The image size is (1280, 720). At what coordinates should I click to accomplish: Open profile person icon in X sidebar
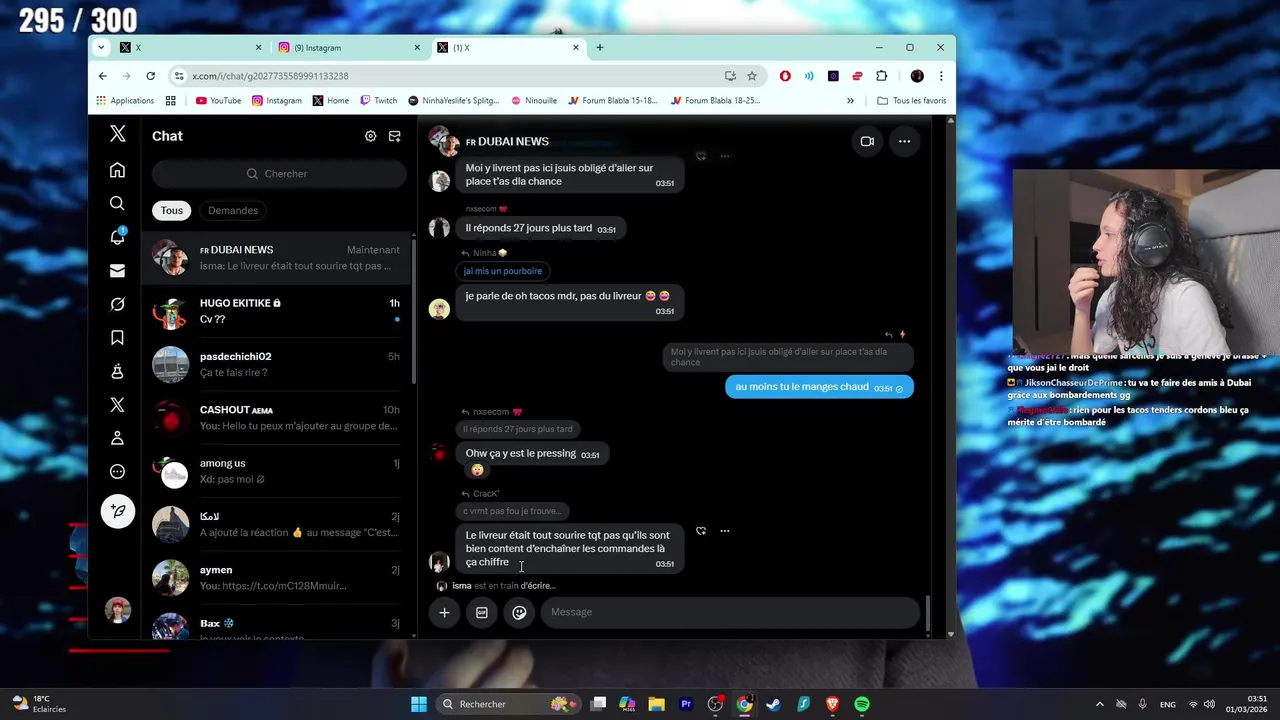tap(117, 438)
